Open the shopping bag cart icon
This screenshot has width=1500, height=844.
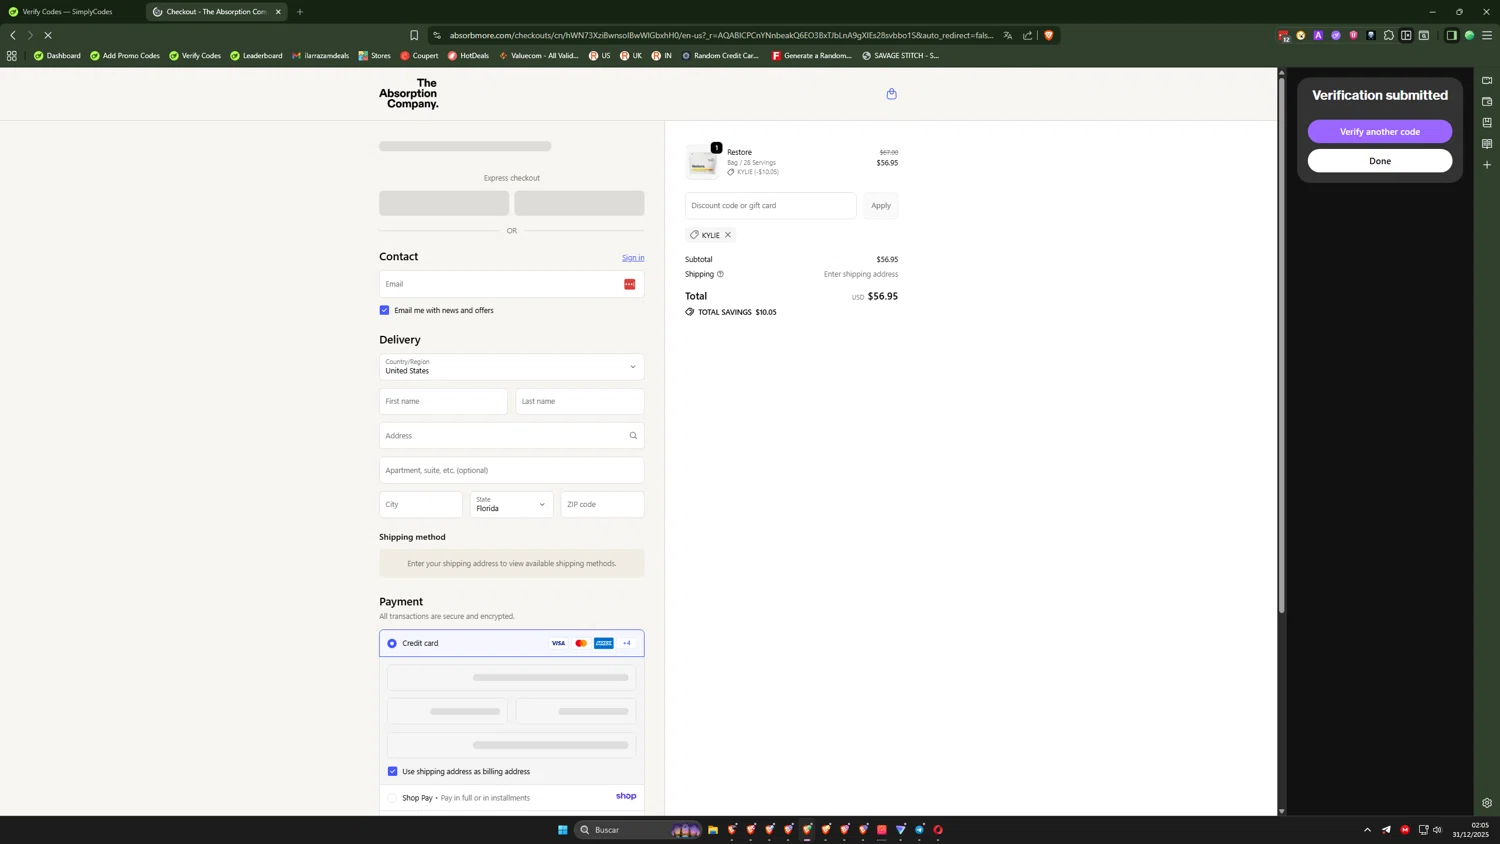[x=891, y=94]
